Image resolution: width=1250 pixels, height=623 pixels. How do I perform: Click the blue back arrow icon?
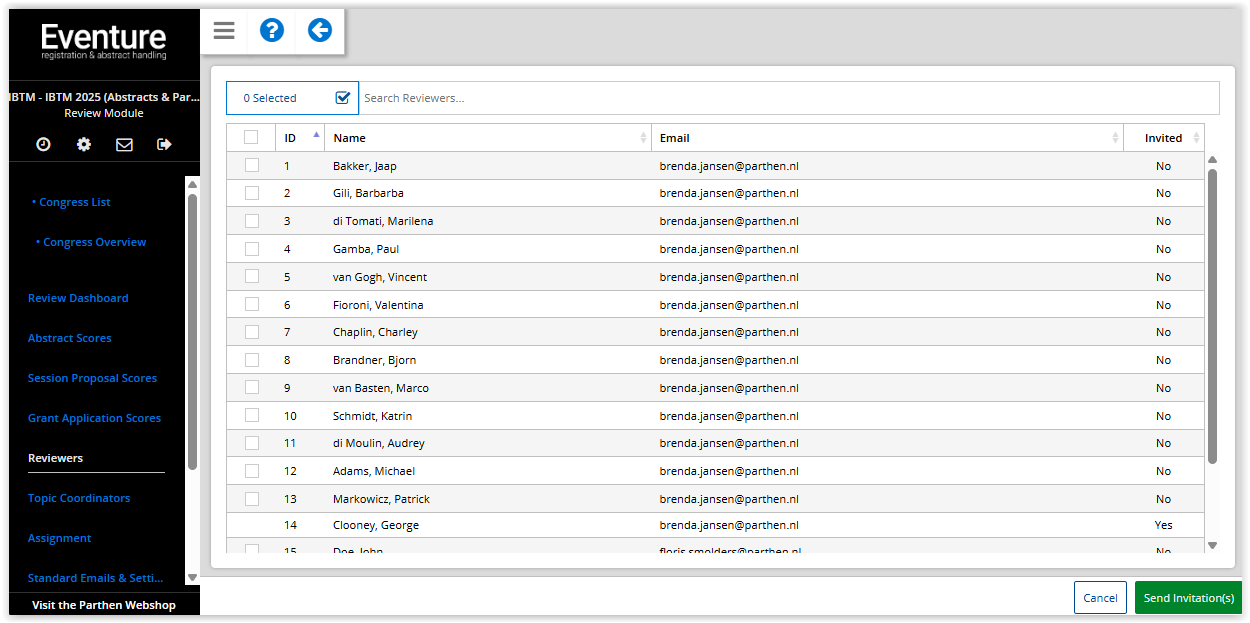coord(320,31)
